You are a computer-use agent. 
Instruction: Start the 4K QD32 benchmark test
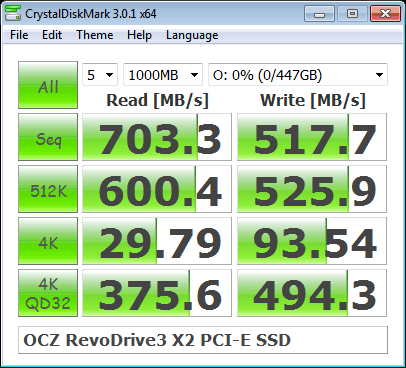click(48, 293)
